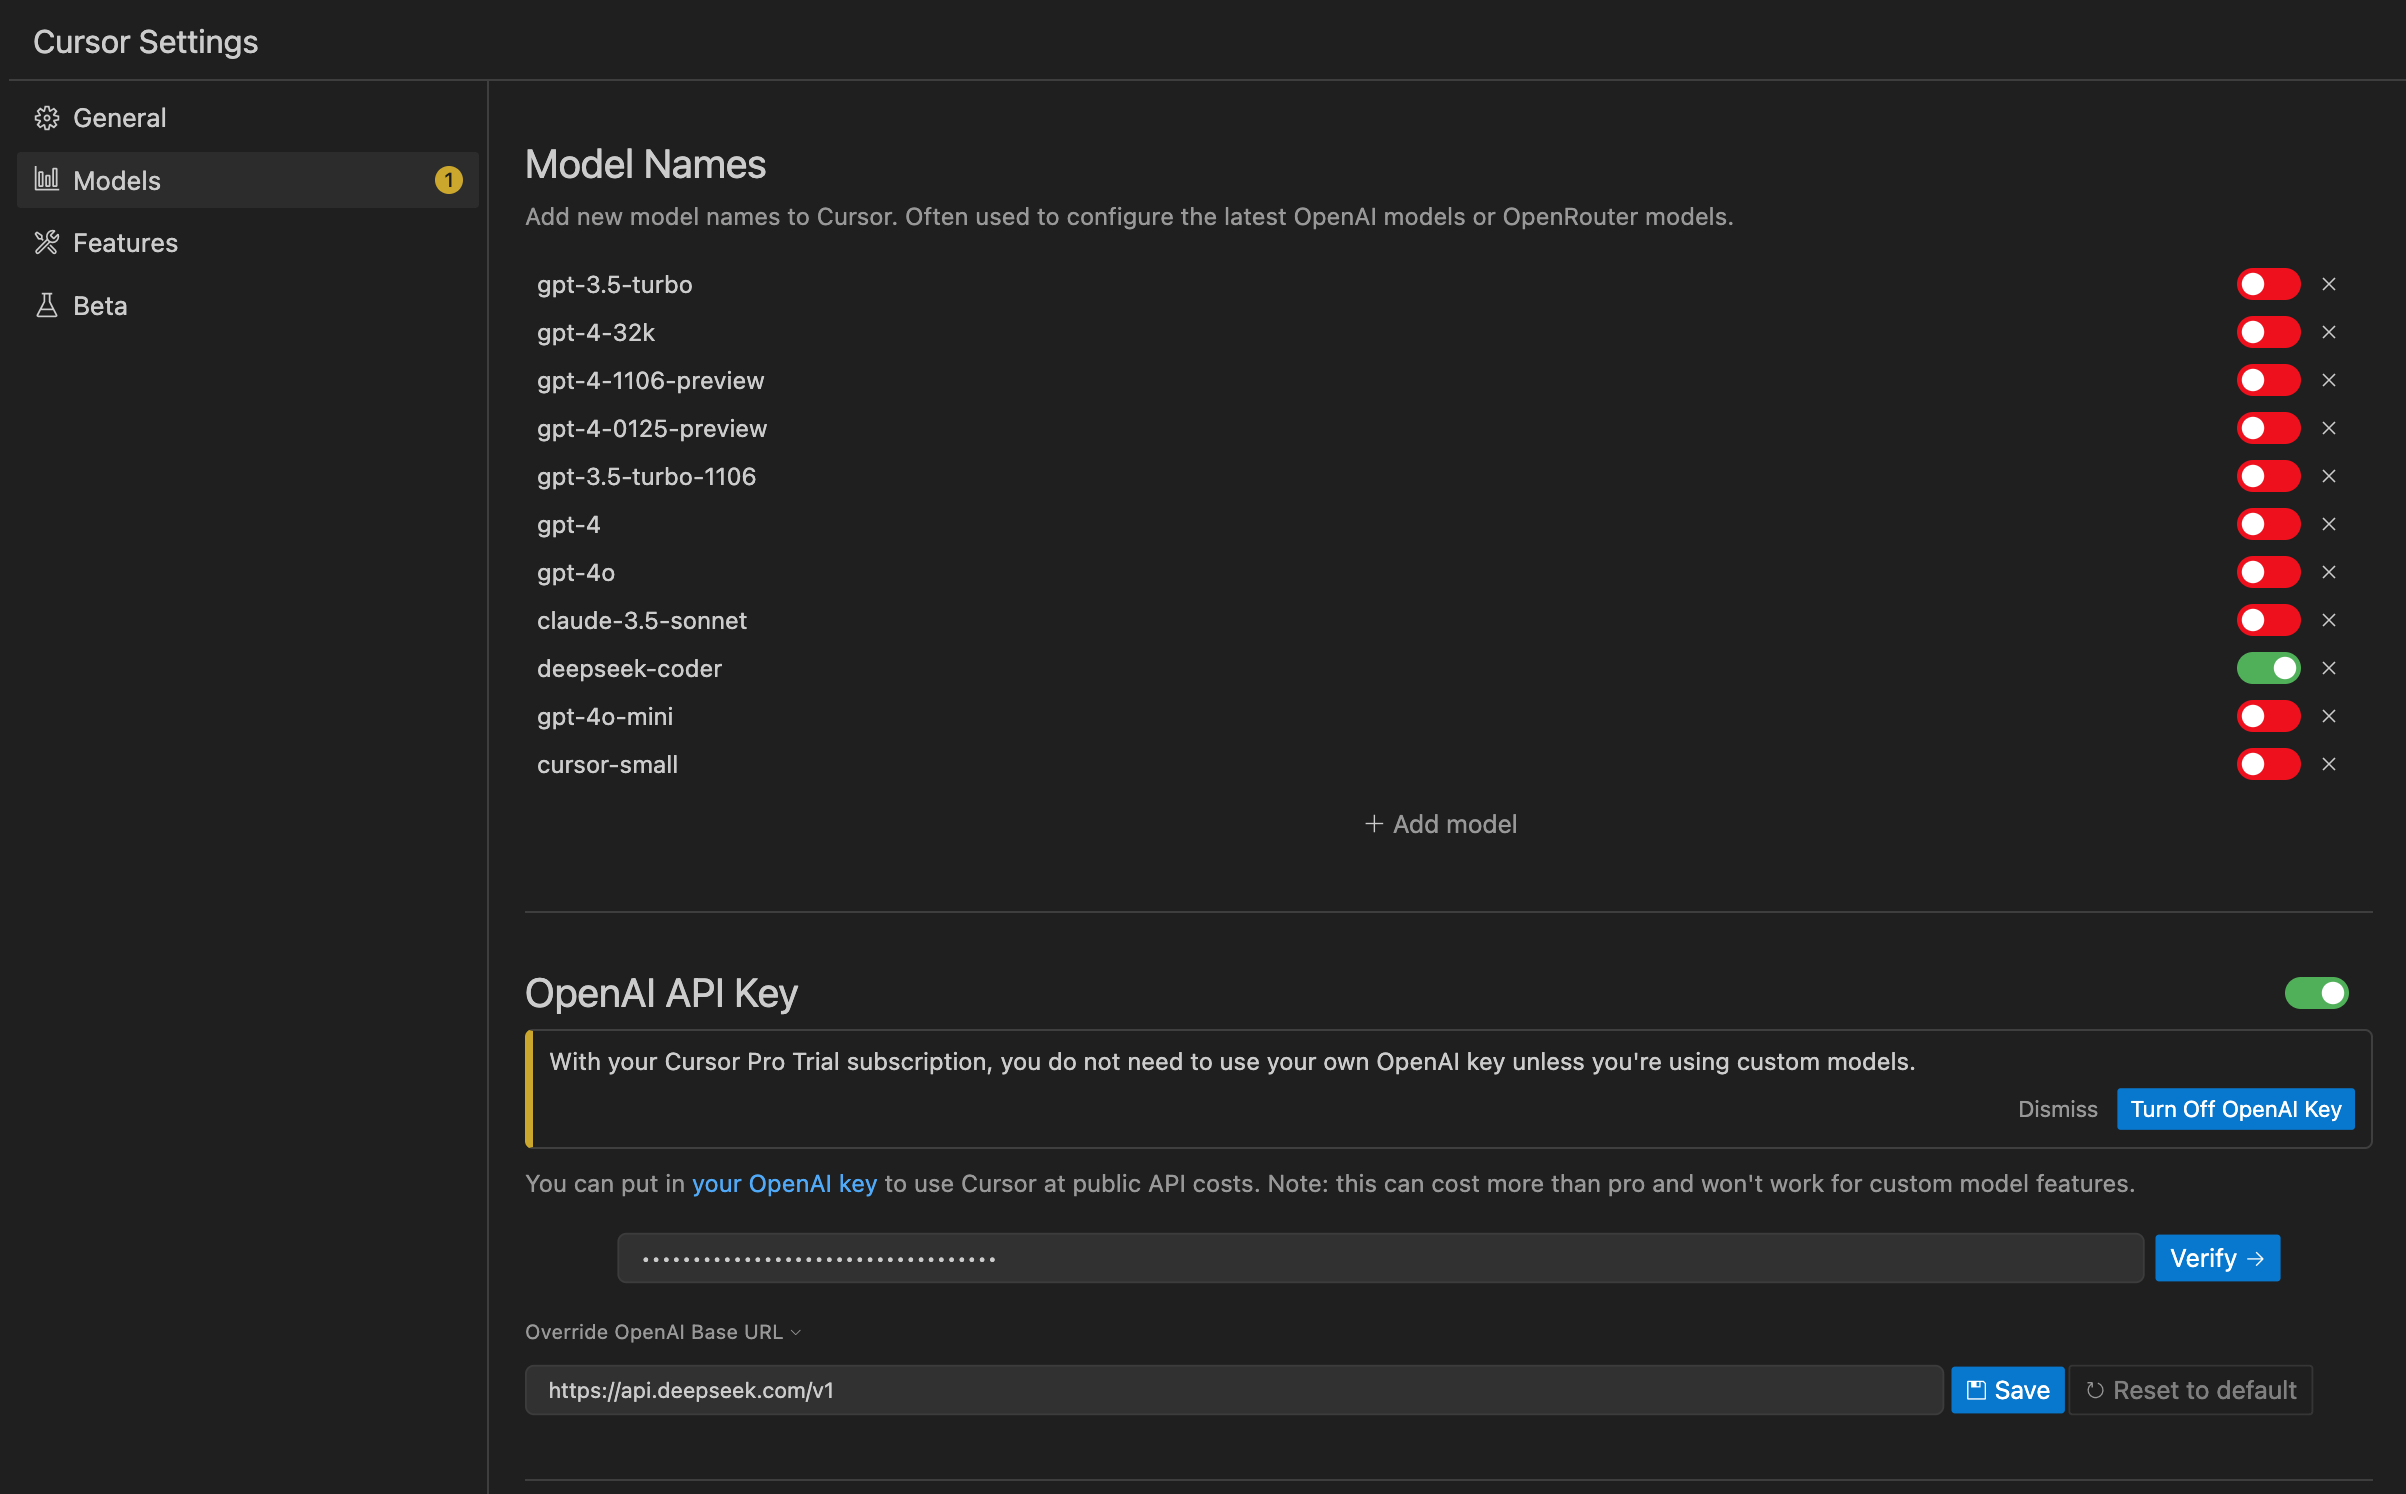Verify the entered OpenAI API key
The height and width of the screenshot is (1494, 2406).
click(x=2217, y=1258)
